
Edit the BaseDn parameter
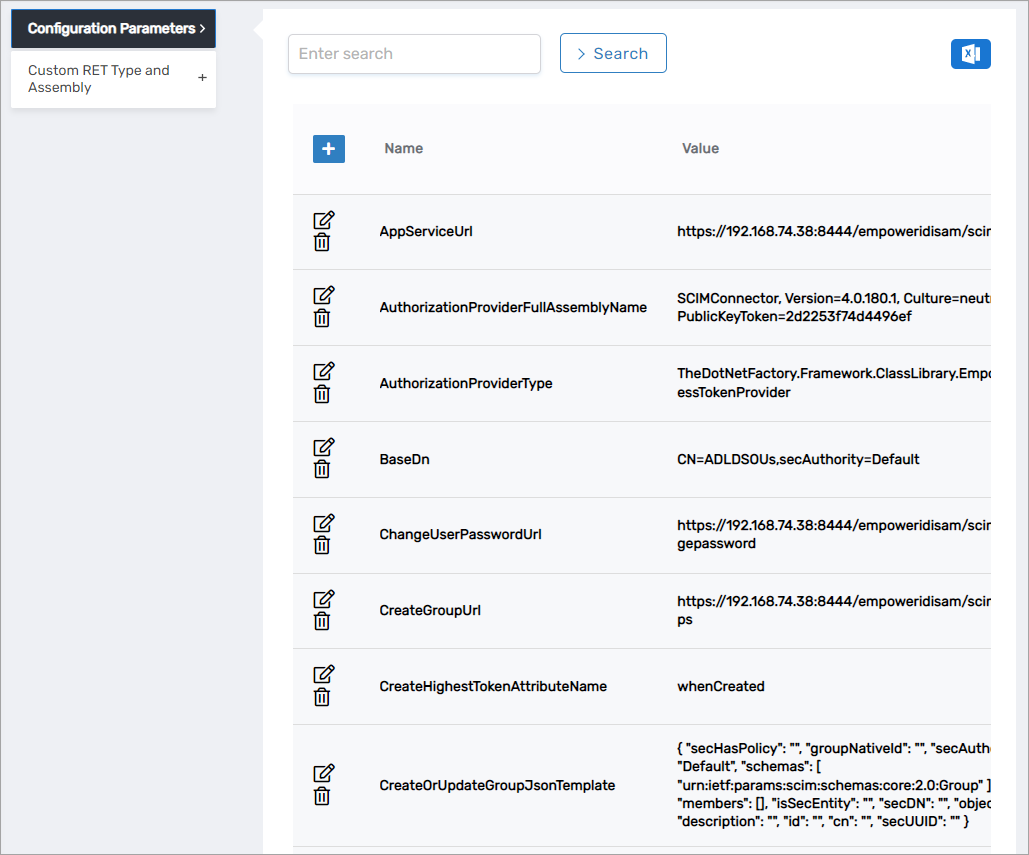(x=323, y=448)
